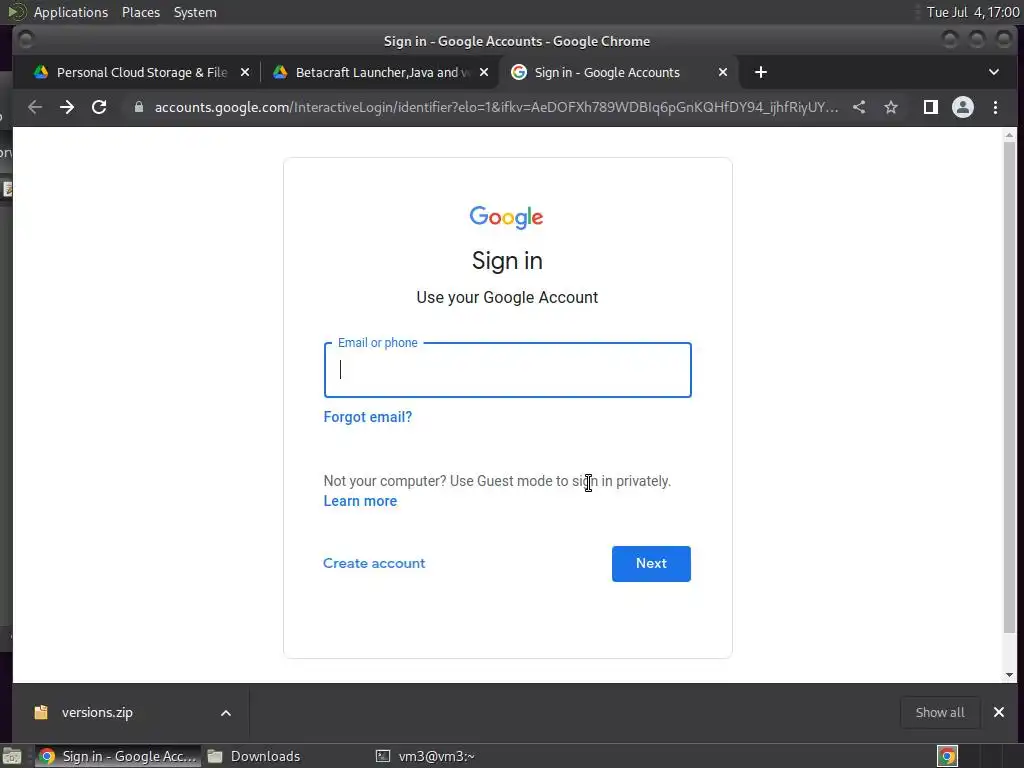Open the System menu
The image size is (1024, 768).
pyautogui.click(x=195, y=12)
